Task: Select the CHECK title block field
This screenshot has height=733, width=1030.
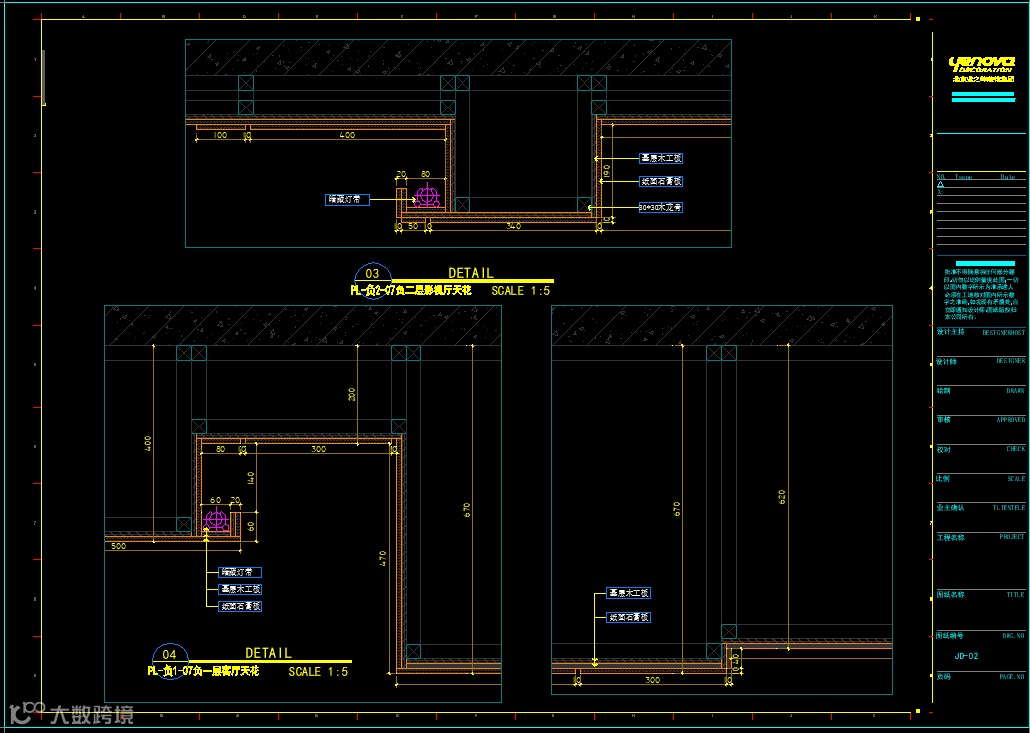Action: click(980, 449)
